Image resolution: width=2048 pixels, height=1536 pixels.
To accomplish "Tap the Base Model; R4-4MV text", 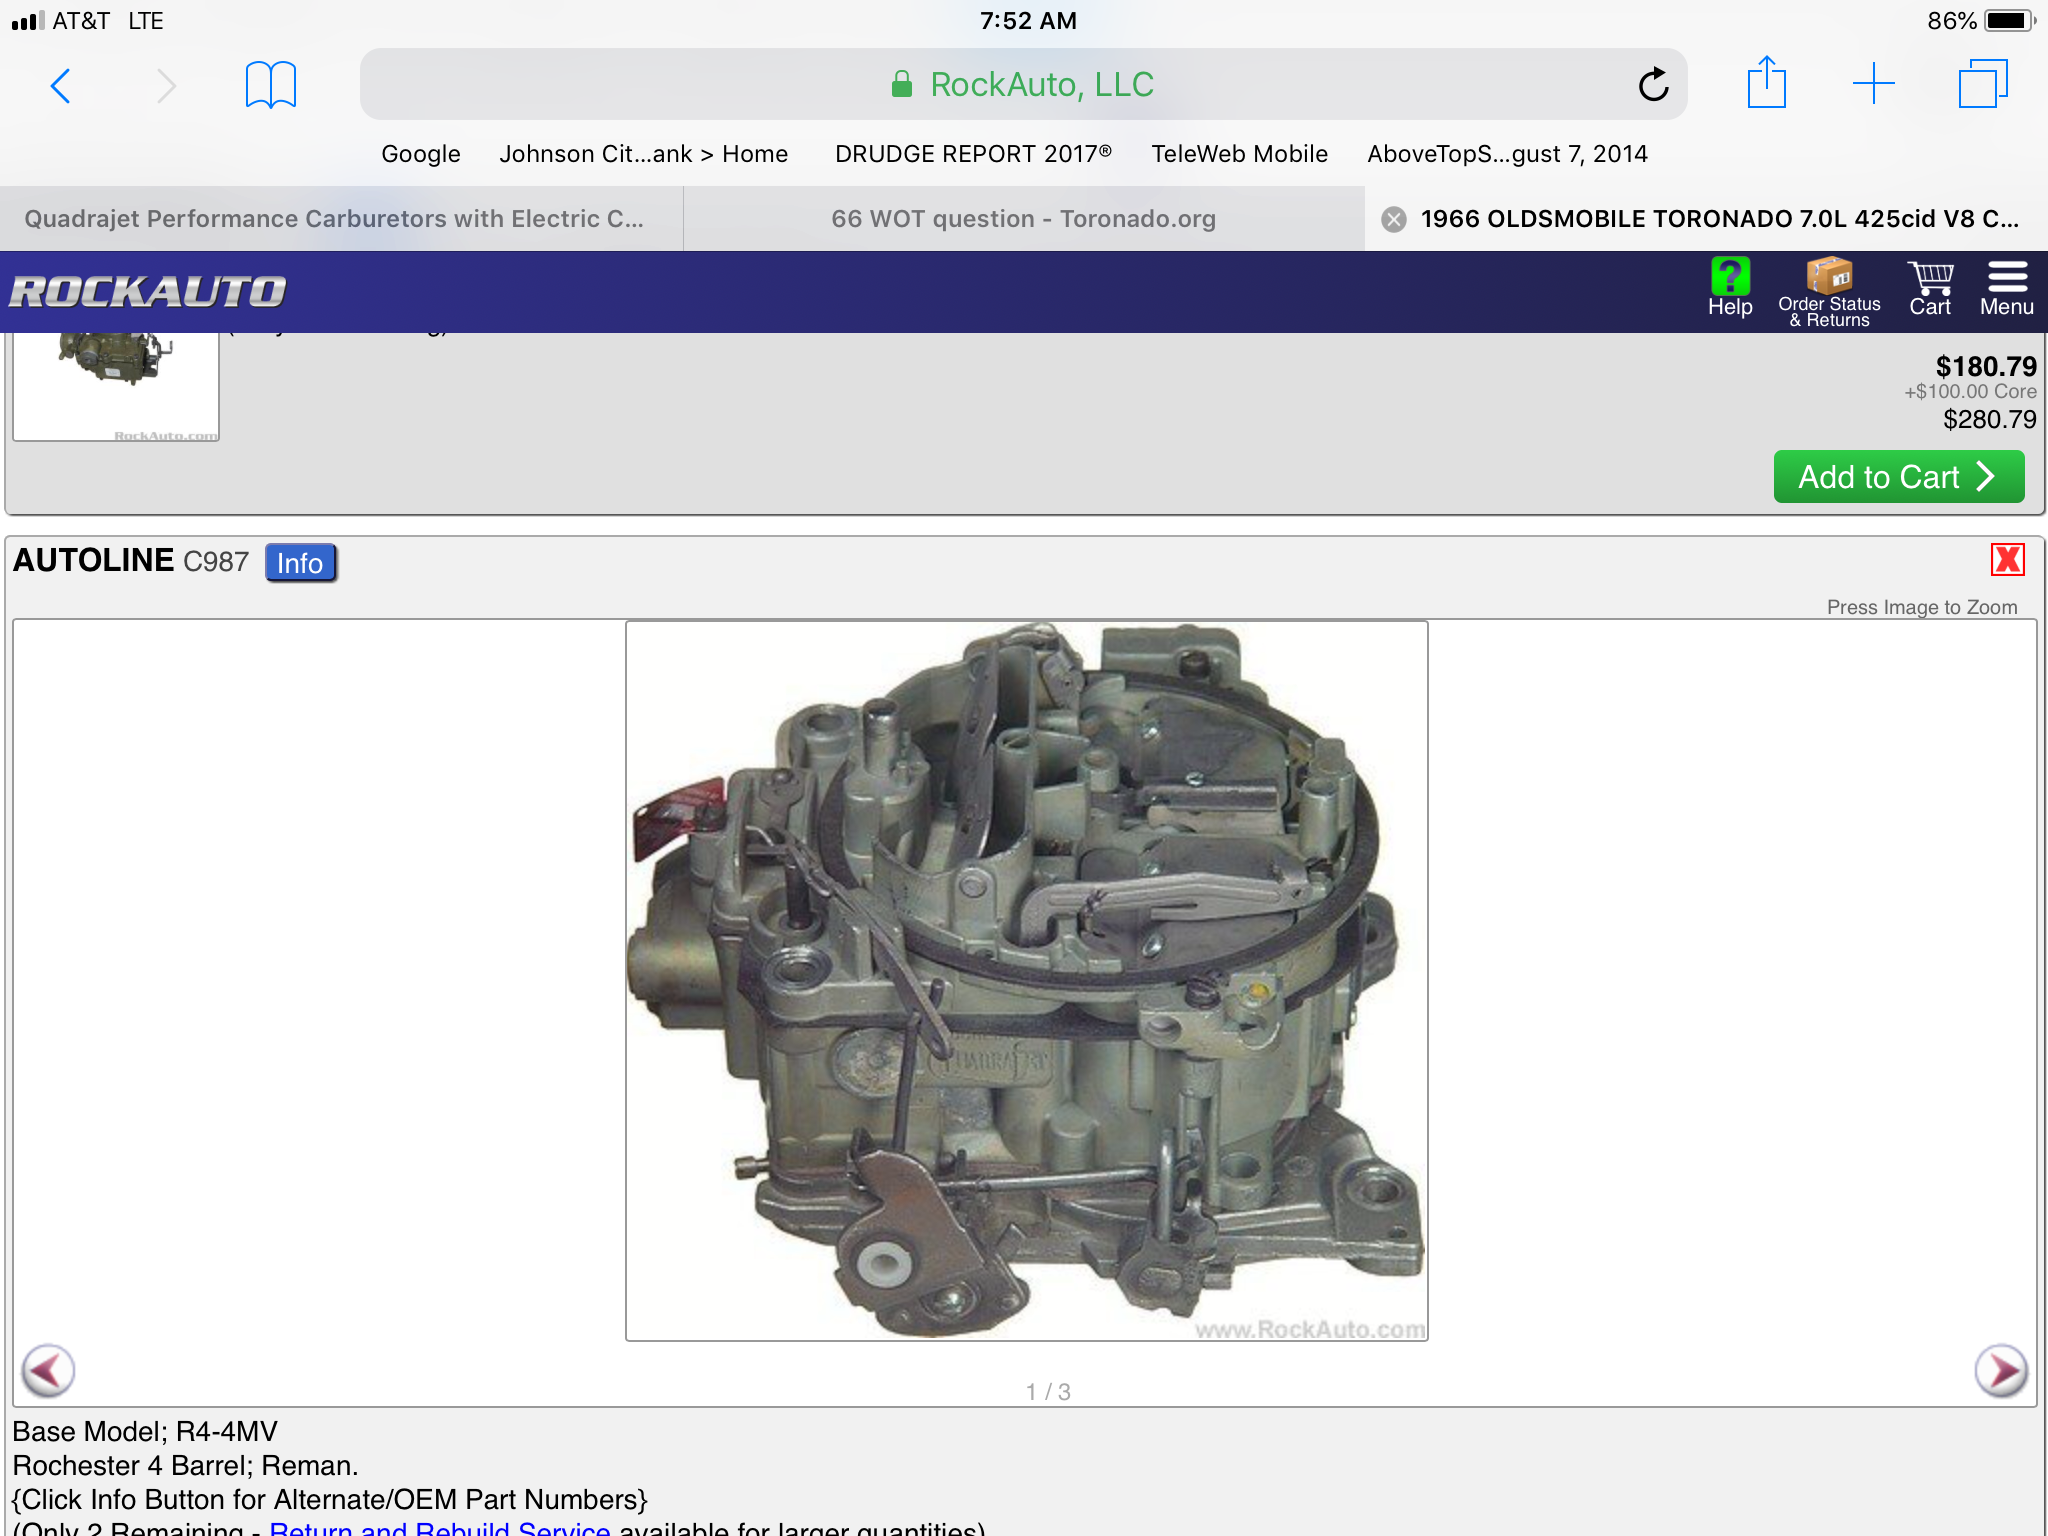I will (x=145, y=1432).
